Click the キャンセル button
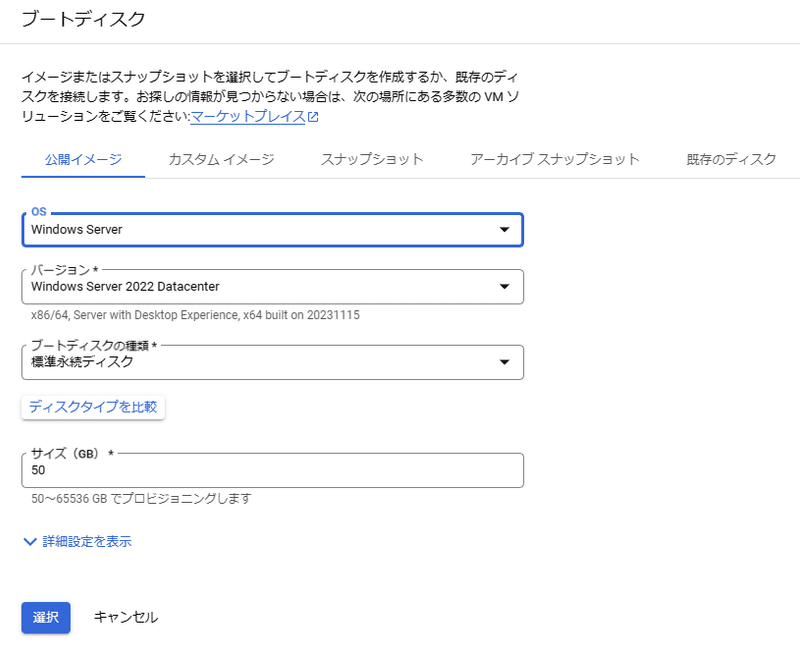The width and height of the screenshot is (800, 656). [x=126, y=617]
